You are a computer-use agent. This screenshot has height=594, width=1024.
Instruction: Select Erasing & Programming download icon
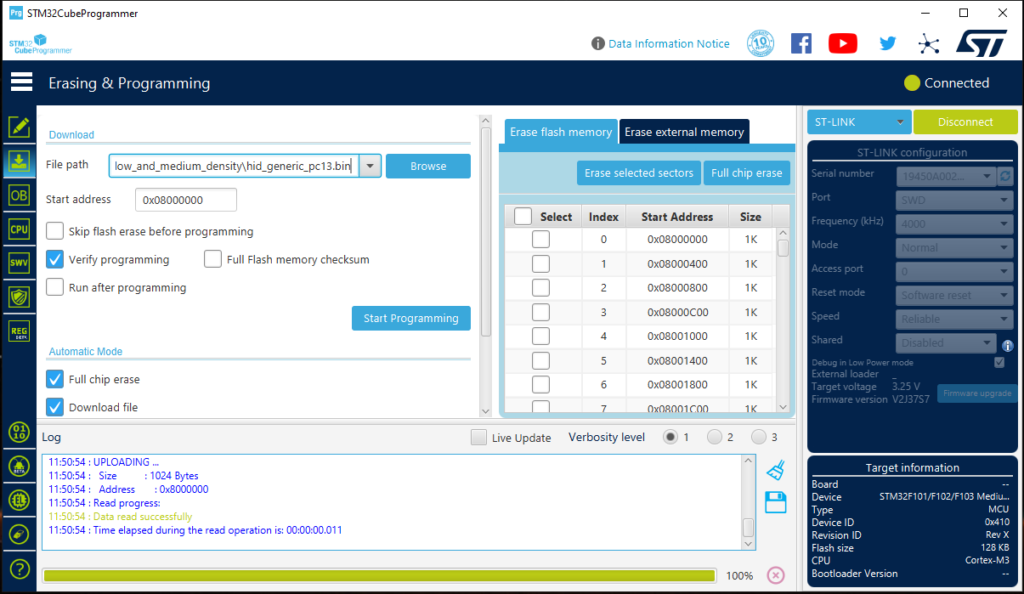click(x=19, y=161)
